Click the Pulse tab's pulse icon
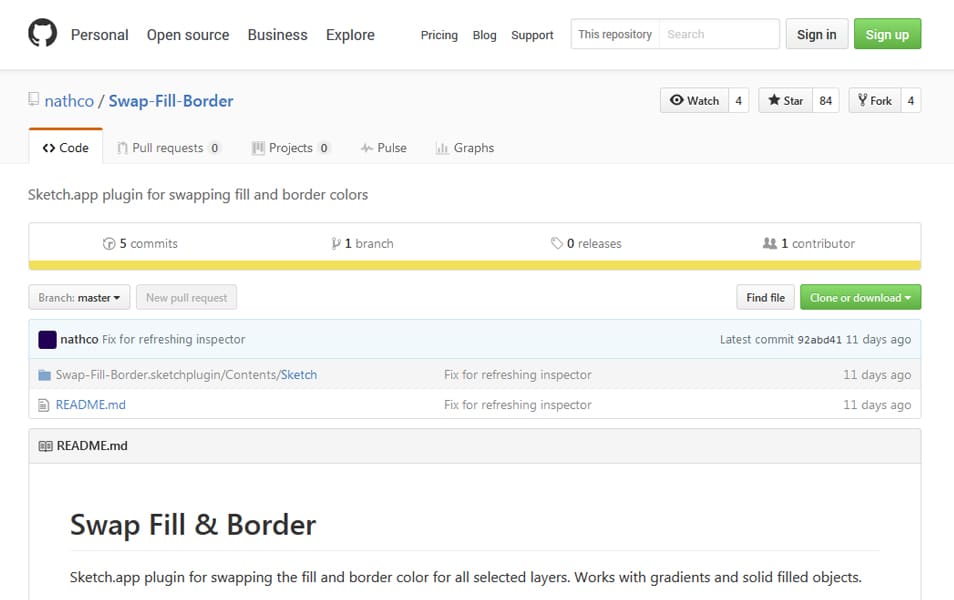The image size is (954, 600). tap(366, 148)
